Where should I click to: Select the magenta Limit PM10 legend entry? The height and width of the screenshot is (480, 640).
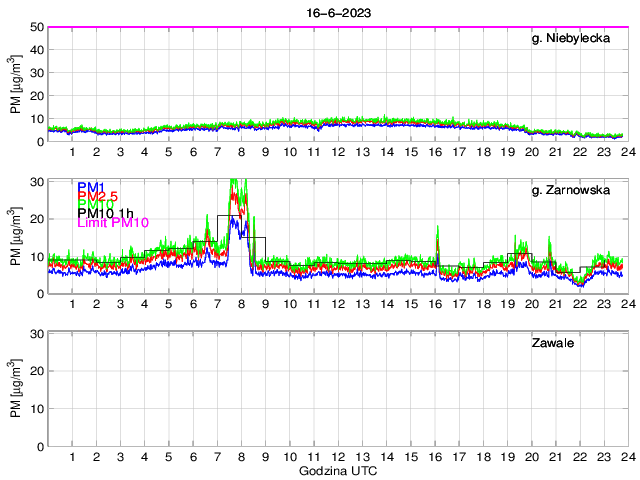[112, 224]
